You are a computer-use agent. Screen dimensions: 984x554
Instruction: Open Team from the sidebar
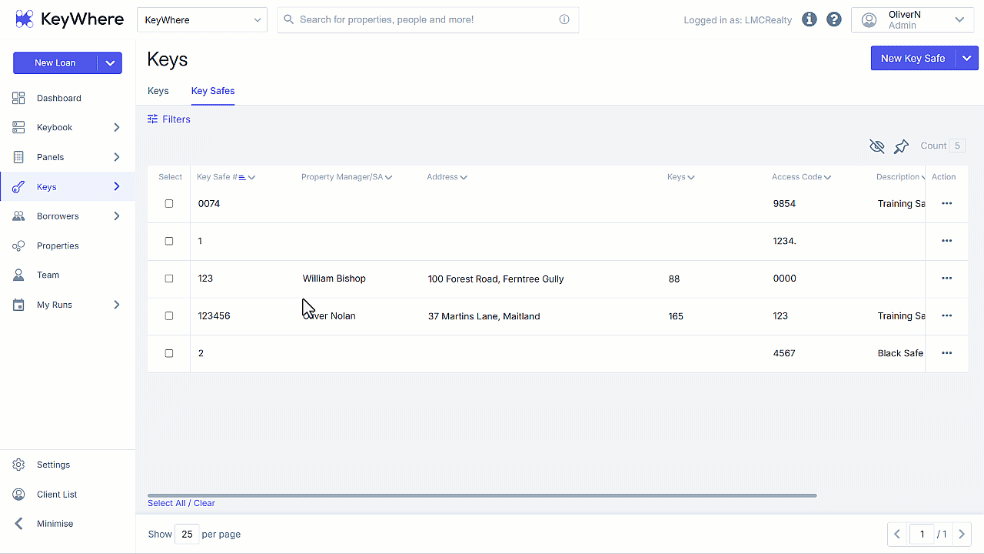point(48,275)
